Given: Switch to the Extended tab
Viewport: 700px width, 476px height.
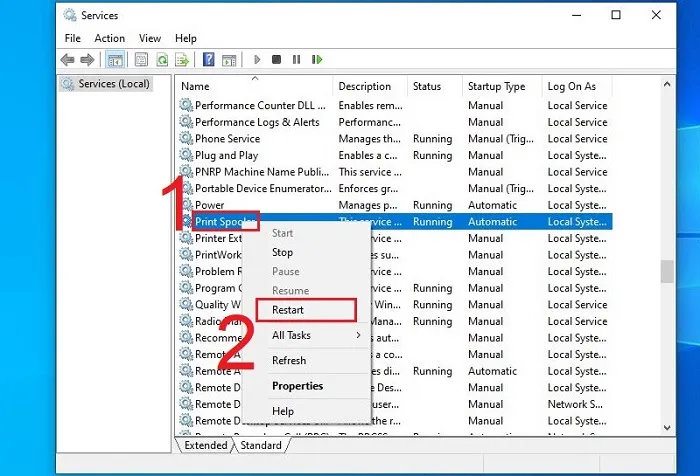Looking at the screenshot, I should [x=206, y=445].
